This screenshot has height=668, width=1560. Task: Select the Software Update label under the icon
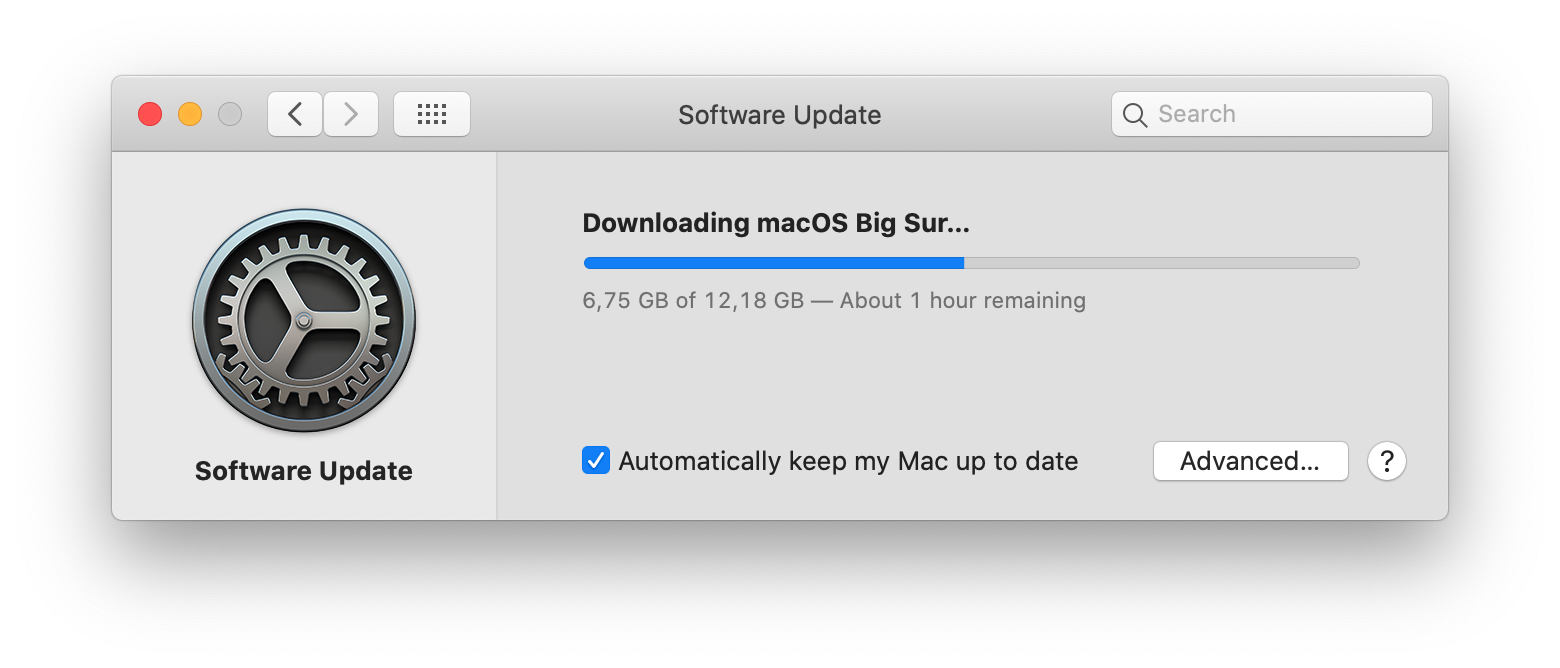(x=303, y=470)
